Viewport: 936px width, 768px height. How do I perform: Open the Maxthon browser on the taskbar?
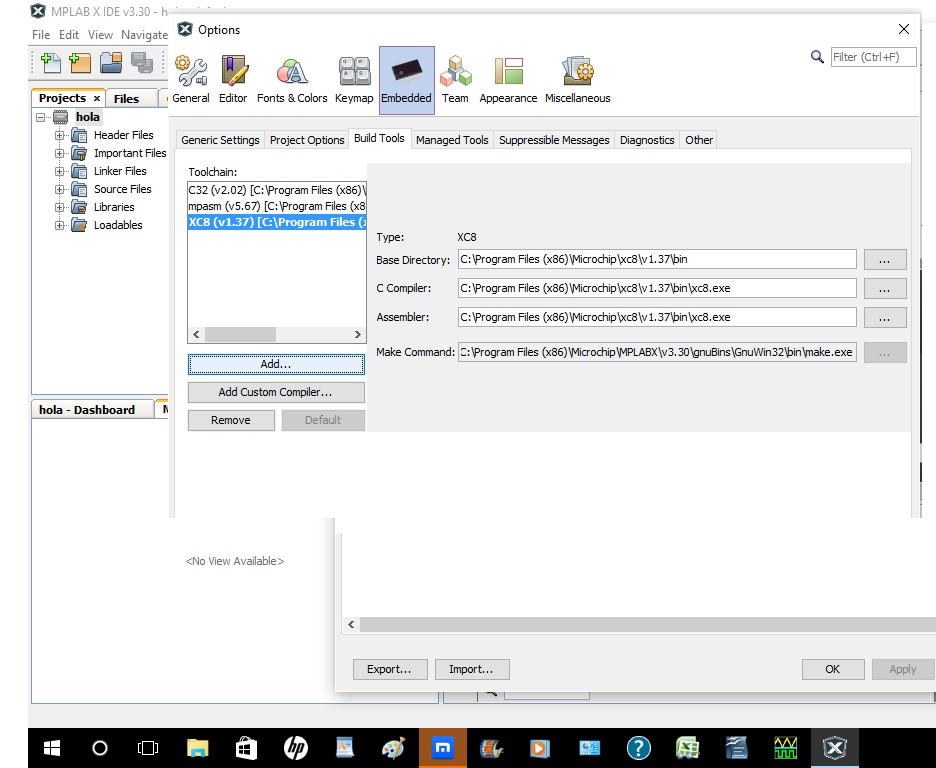click(442, 748)
